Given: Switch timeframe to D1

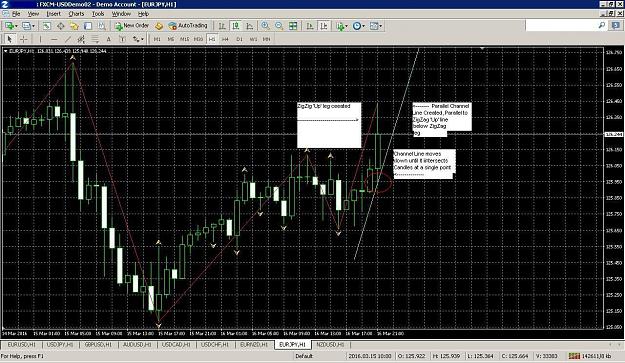Looking at the screenshot, I should 239,39.
